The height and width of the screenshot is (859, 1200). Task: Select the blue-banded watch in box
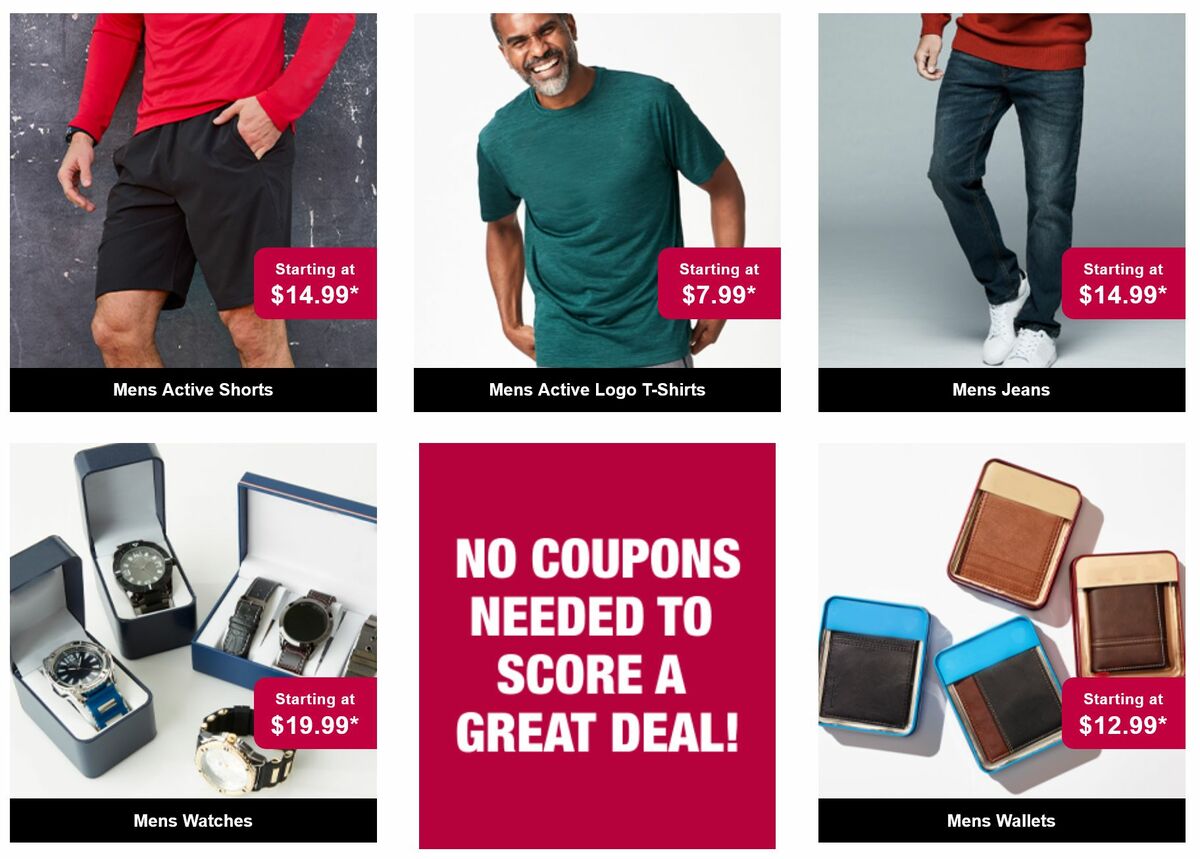pyautogui.click(x=86, y=684)
